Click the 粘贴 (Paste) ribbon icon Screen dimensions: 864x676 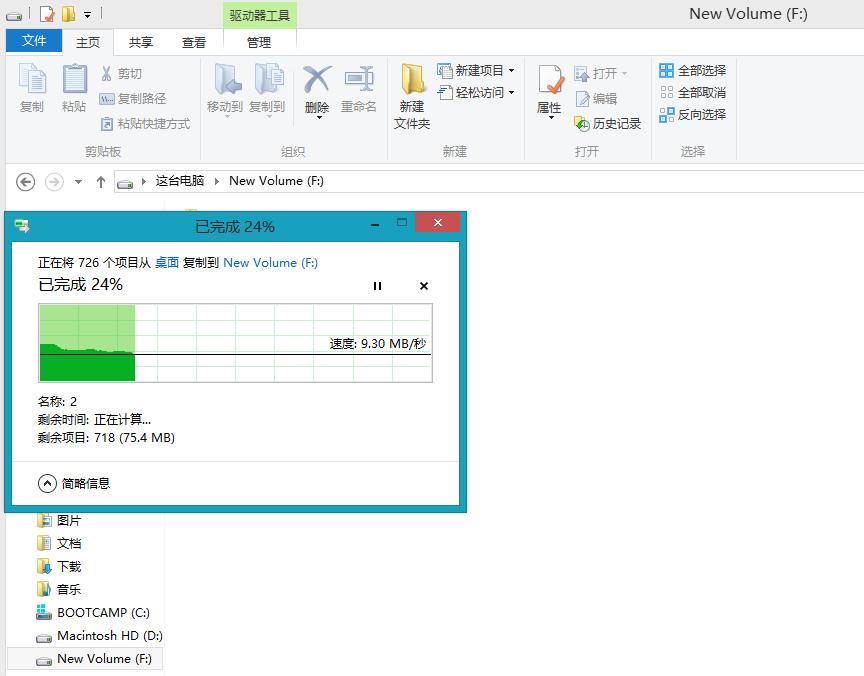[x=73, y=90]
